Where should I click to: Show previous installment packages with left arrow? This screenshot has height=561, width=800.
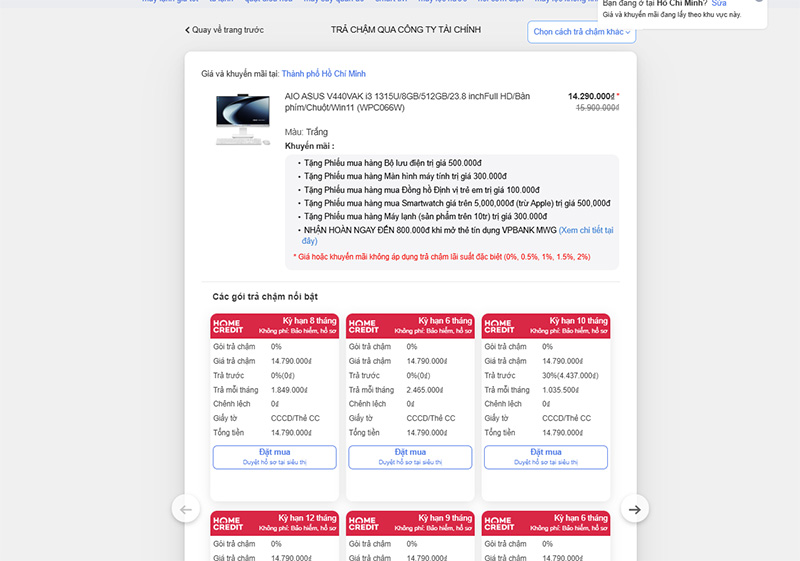186,509
